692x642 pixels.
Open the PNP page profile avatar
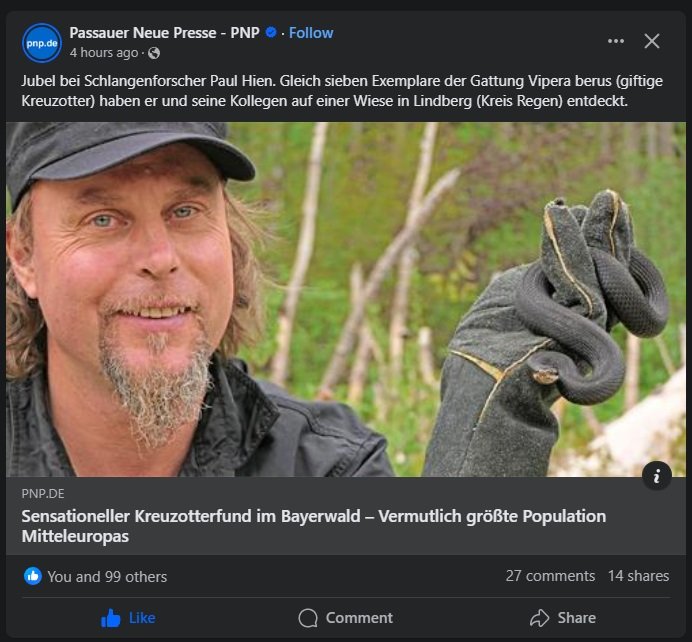(x=42, y=42)
